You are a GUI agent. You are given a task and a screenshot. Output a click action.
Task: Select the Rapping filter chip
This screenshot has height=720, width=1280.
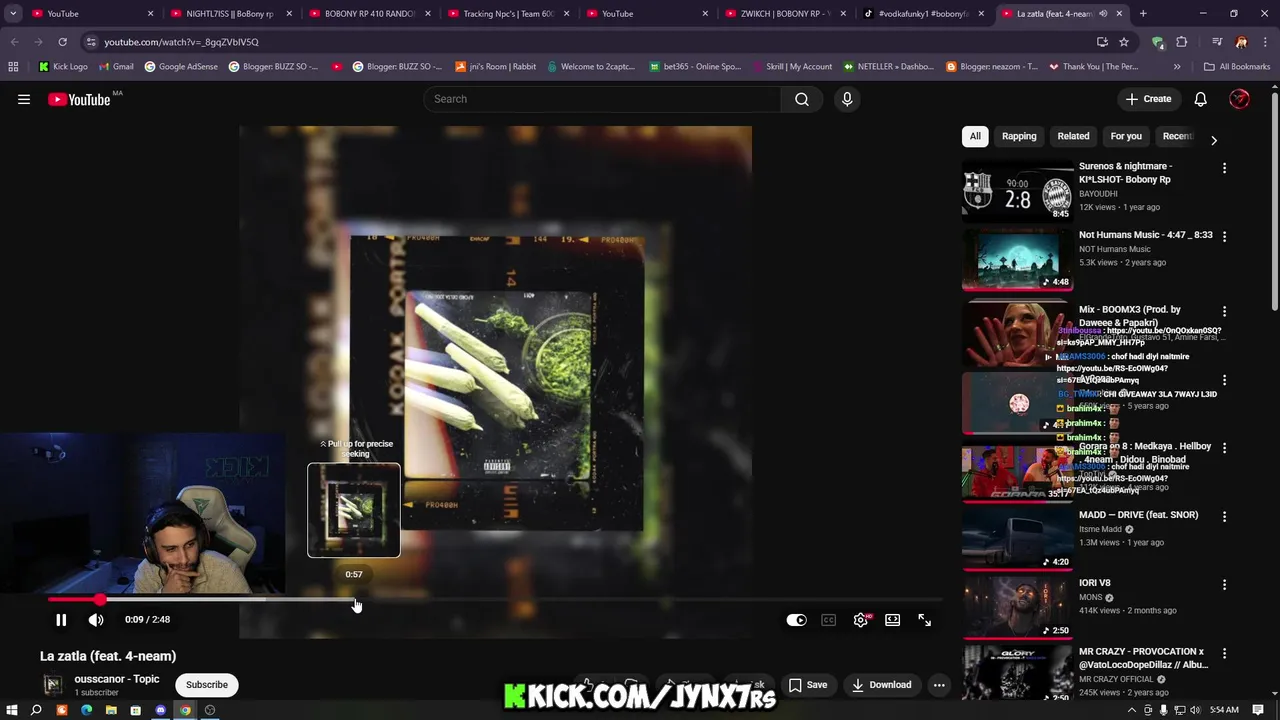tap(1019, 136)
